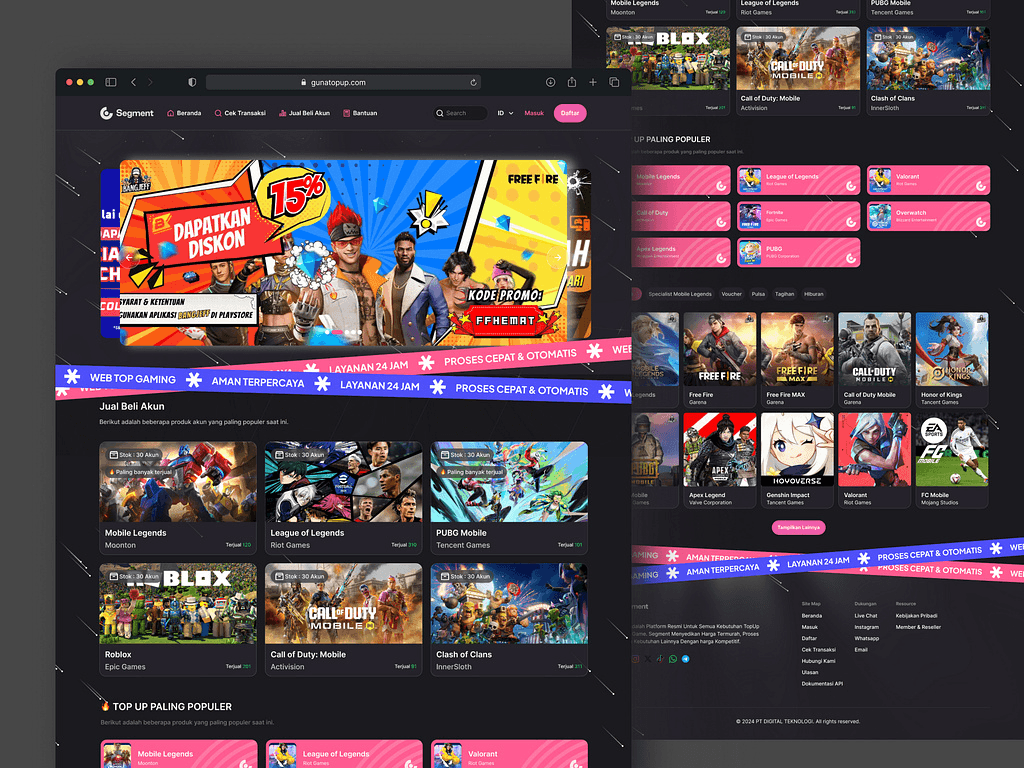Image resolution: width=1024 pixels, height=768 pixels.
Task: Click the X icon in back page footer
Action: coord(648,659)
